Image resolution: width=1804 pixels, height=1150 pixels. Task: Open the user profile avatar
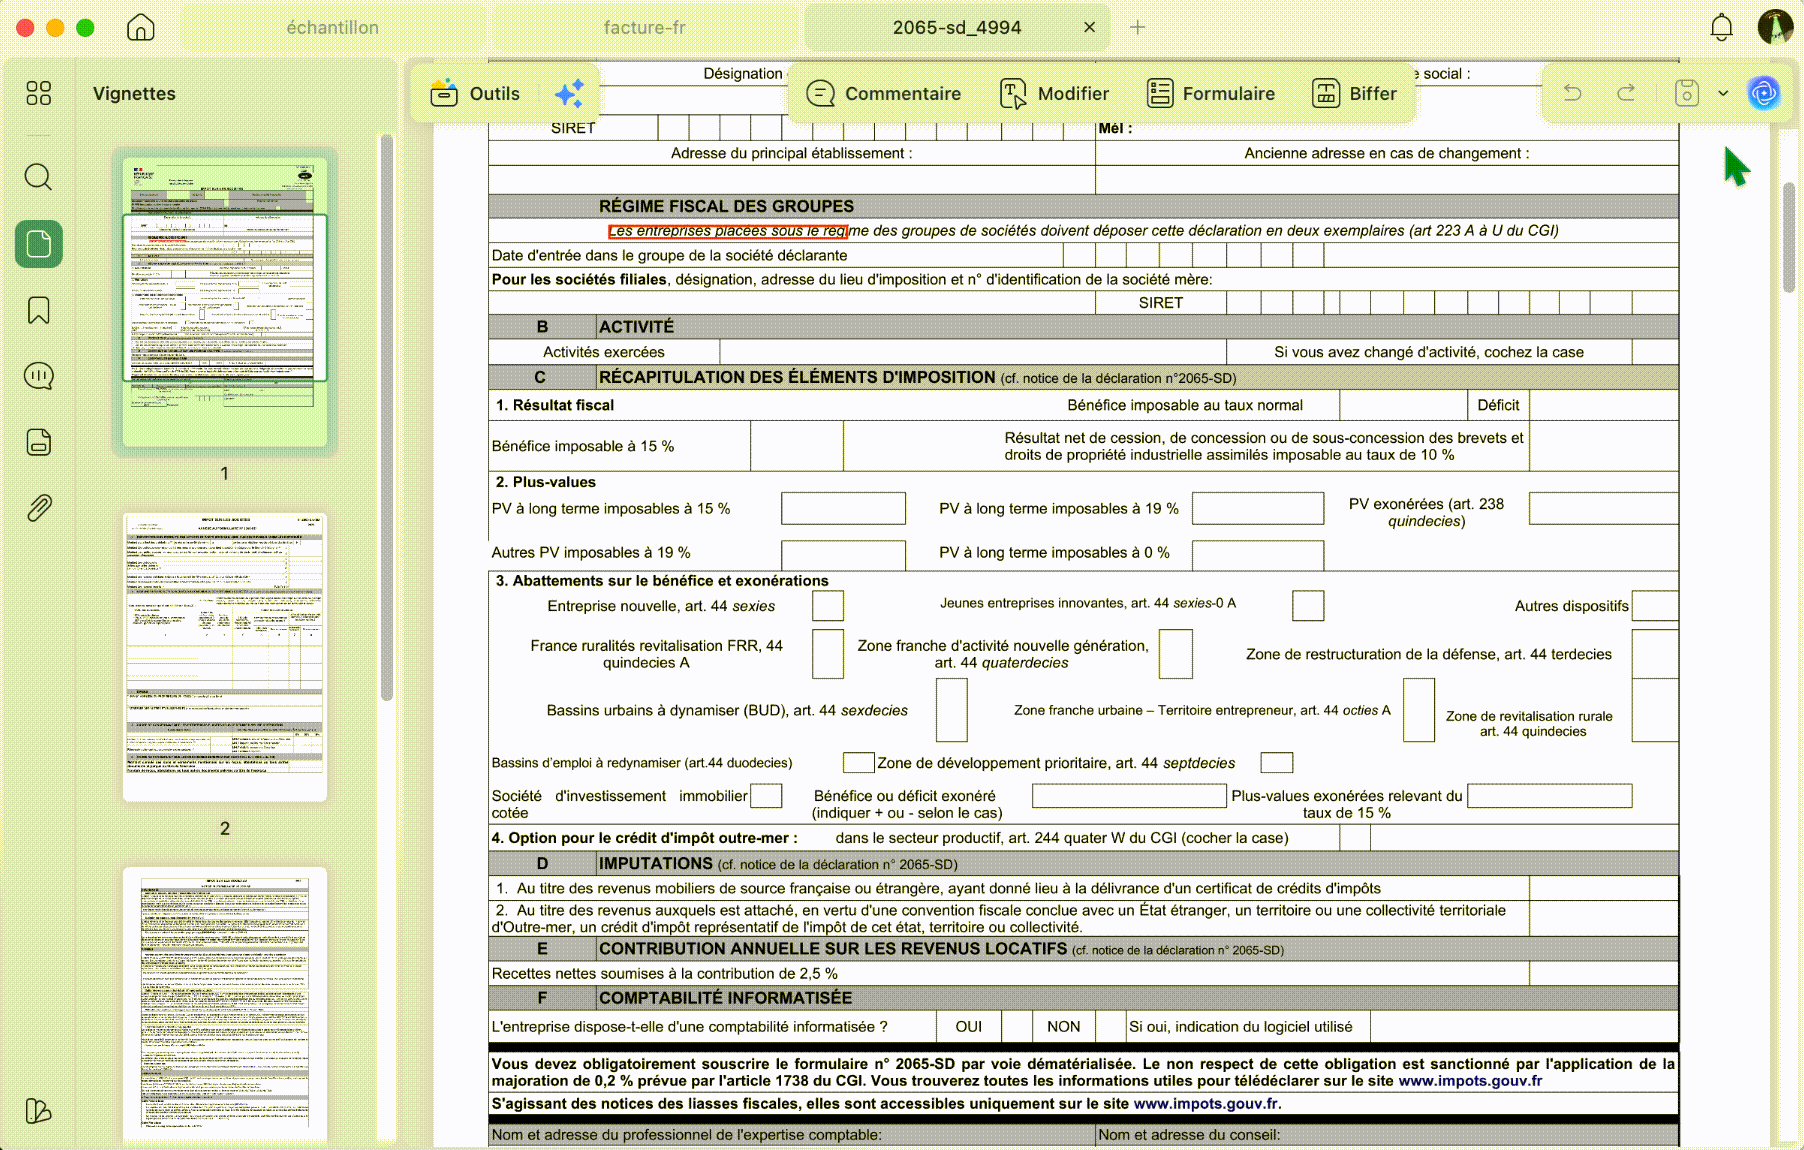click(x=1775, y=27)
